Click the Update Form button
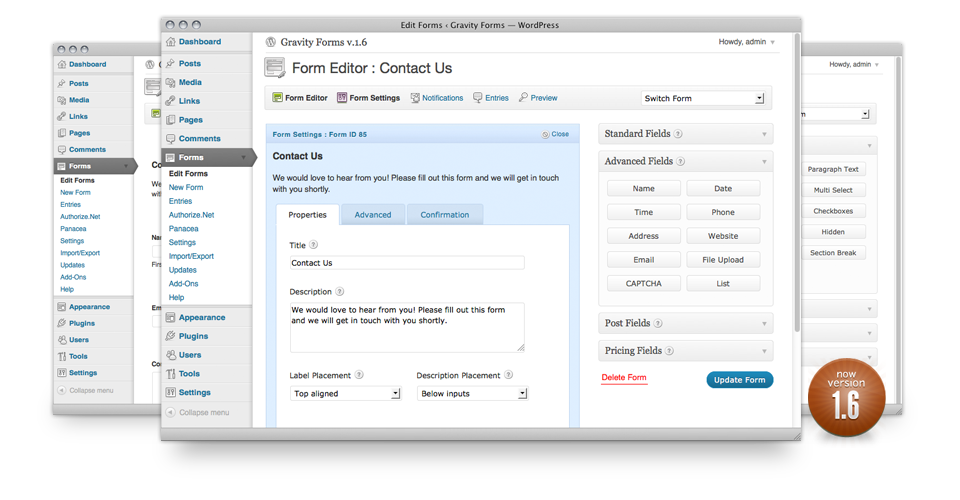960x500 pixels. click(x=739, y=380)
